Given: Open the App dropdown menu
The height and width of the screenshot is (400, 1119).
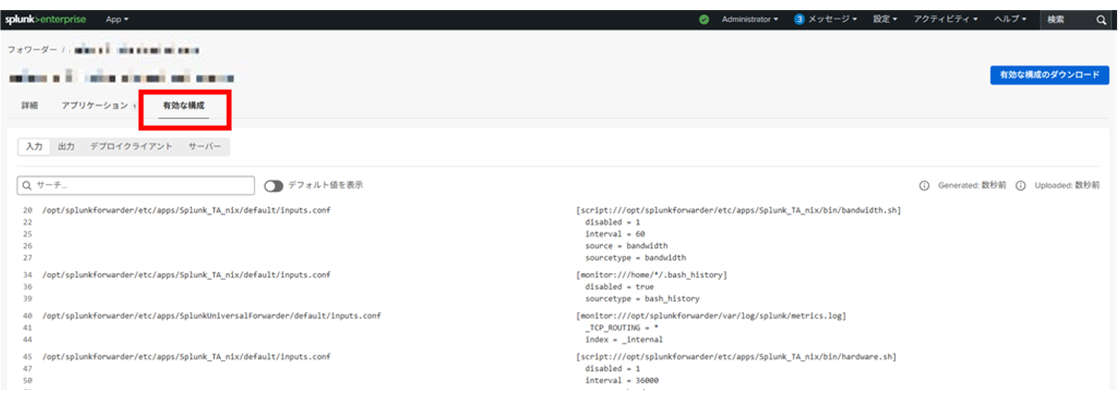Looking at the screenshot, I should pos(117,19).
